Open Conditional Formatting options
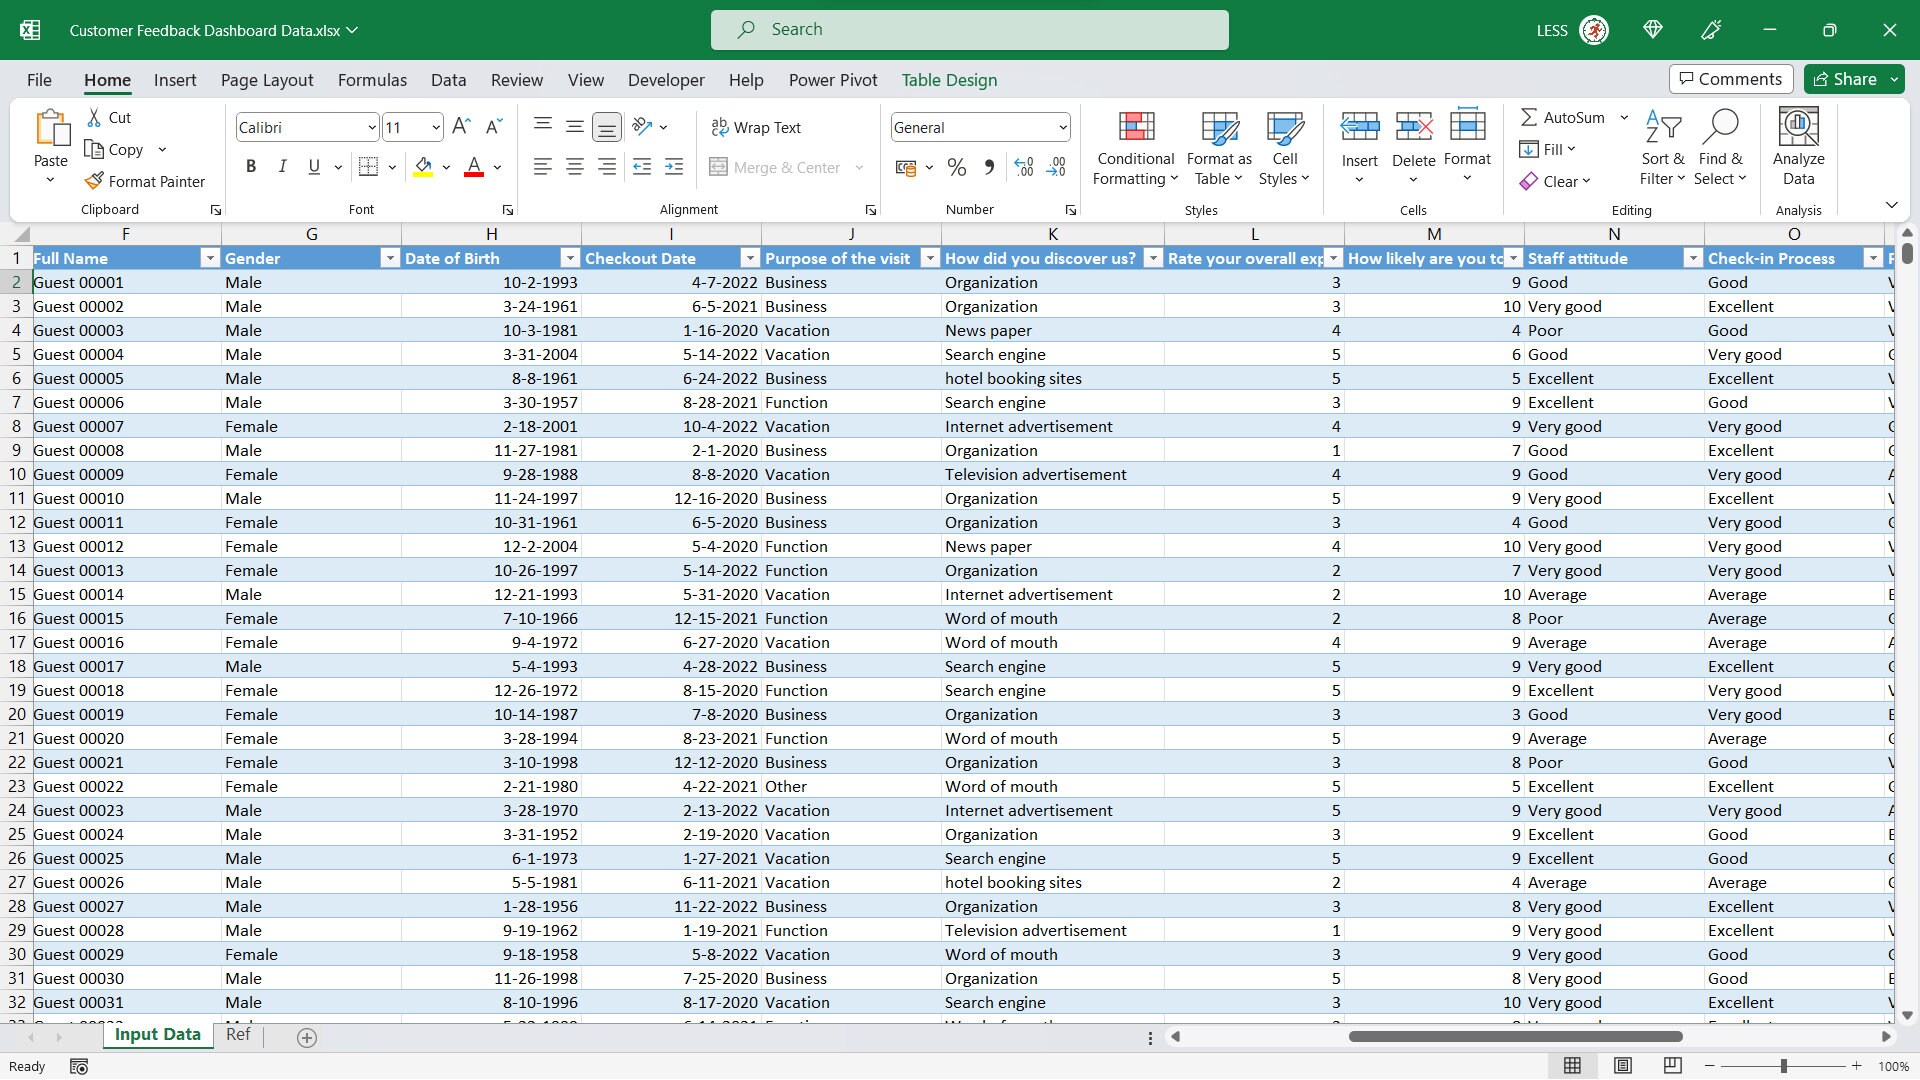 click(x=1134, y=148)
